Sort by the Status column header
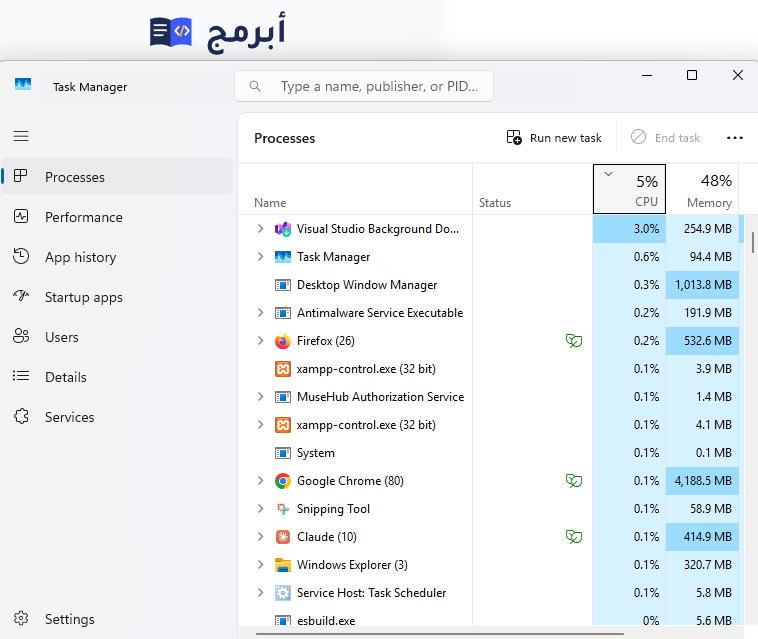 coord(532,189)
